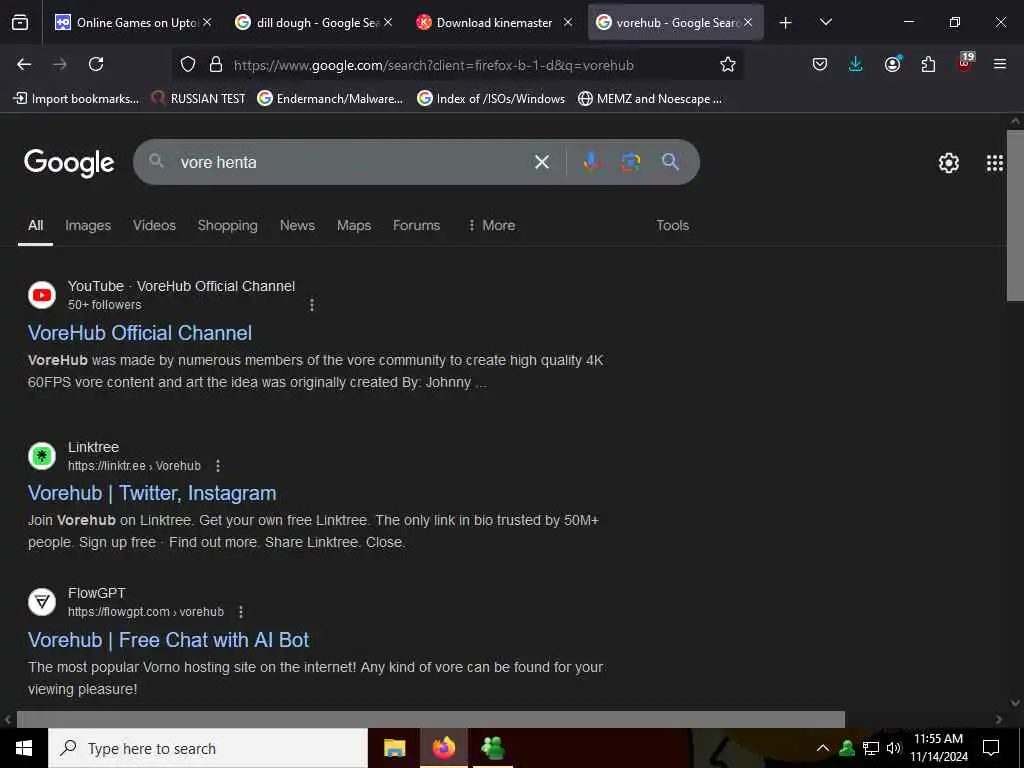The width and height of the screenshot is (1024, 768).
Task: Open the VoreHub Official Channel link
Action: click(x=140, y=333)
